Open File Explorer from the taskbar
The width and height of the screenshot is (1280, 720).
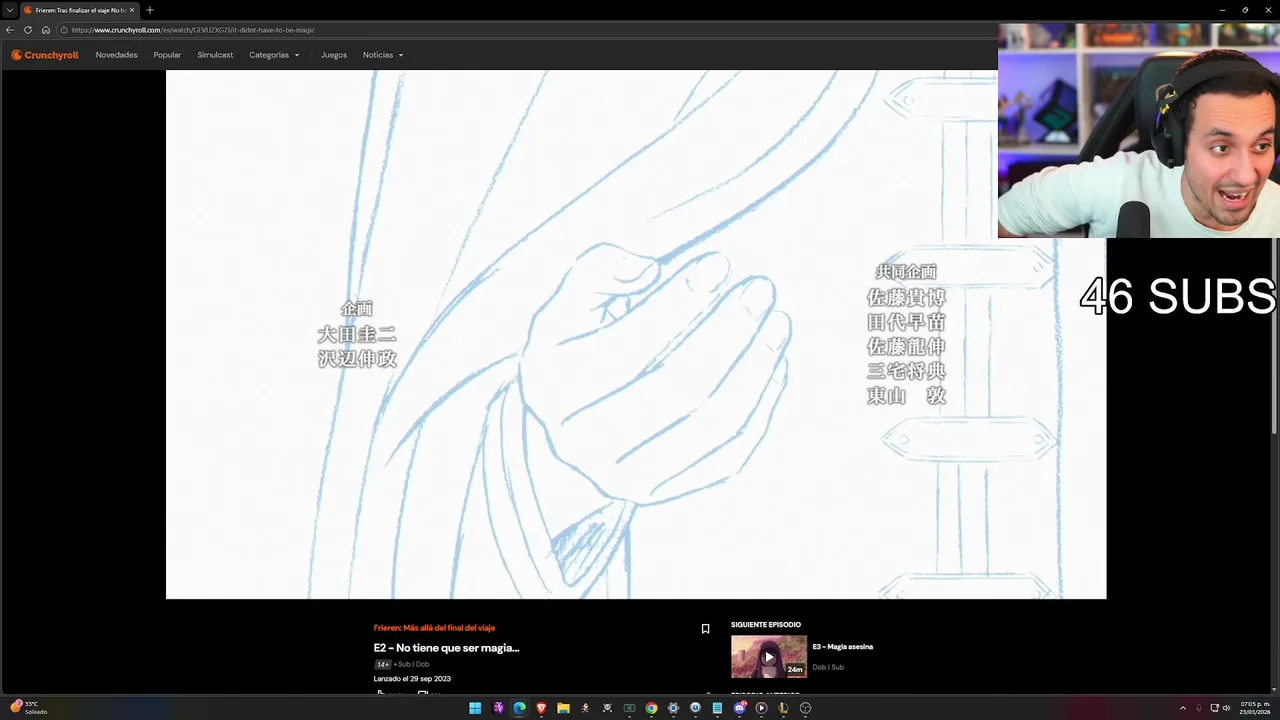tap(563, 708)
